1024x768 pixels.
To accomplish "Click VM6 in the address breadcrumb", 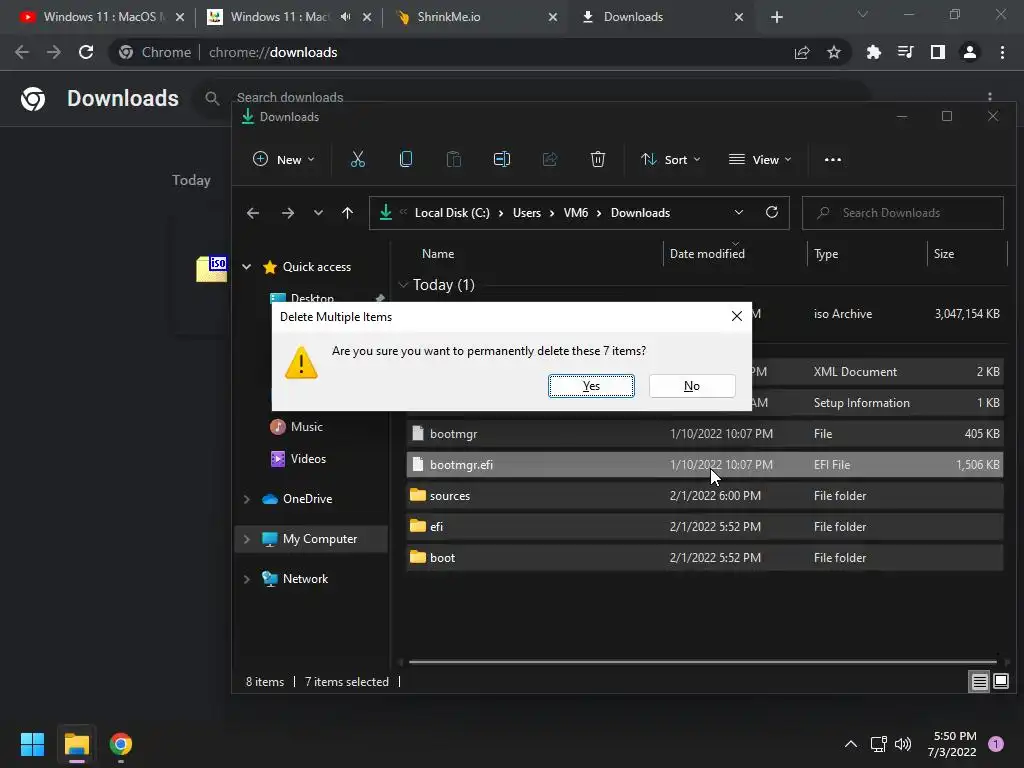I will pos(575,213).
